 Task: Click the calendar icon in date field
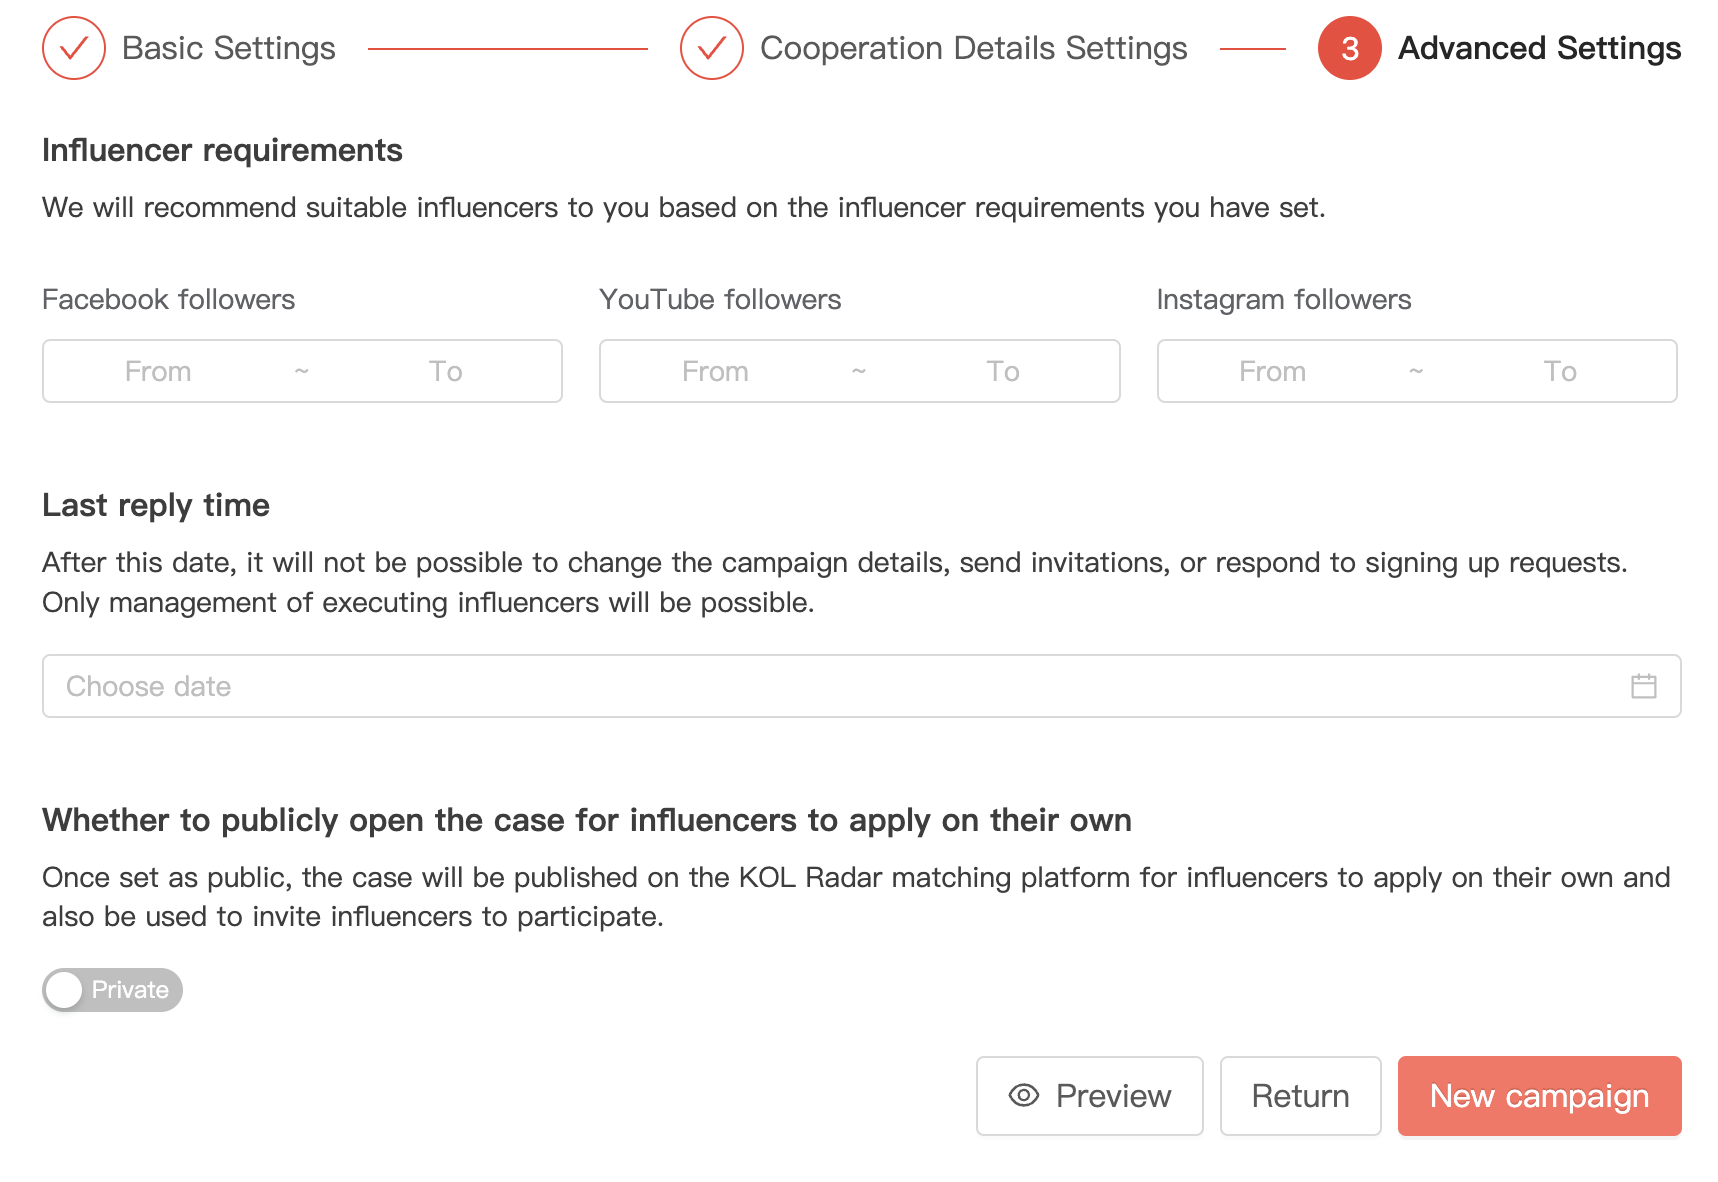coord(1643,686)
